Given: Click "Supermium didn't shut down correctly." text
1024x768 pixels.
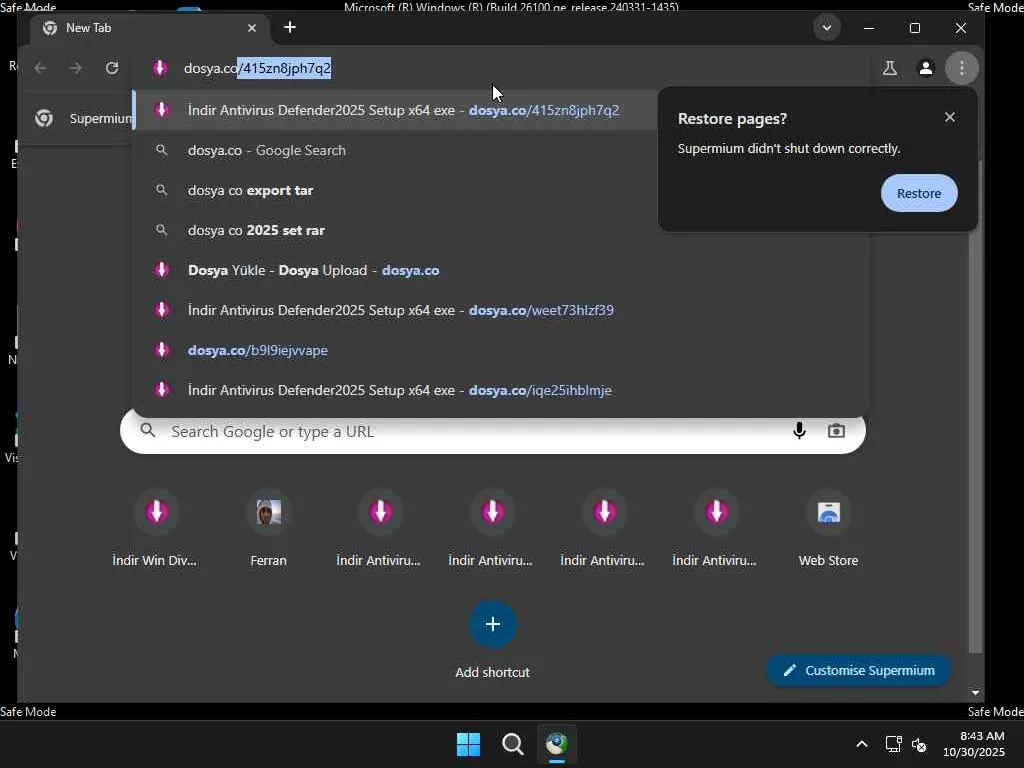Looking at the screenshot, I should [x=789, y=149].
